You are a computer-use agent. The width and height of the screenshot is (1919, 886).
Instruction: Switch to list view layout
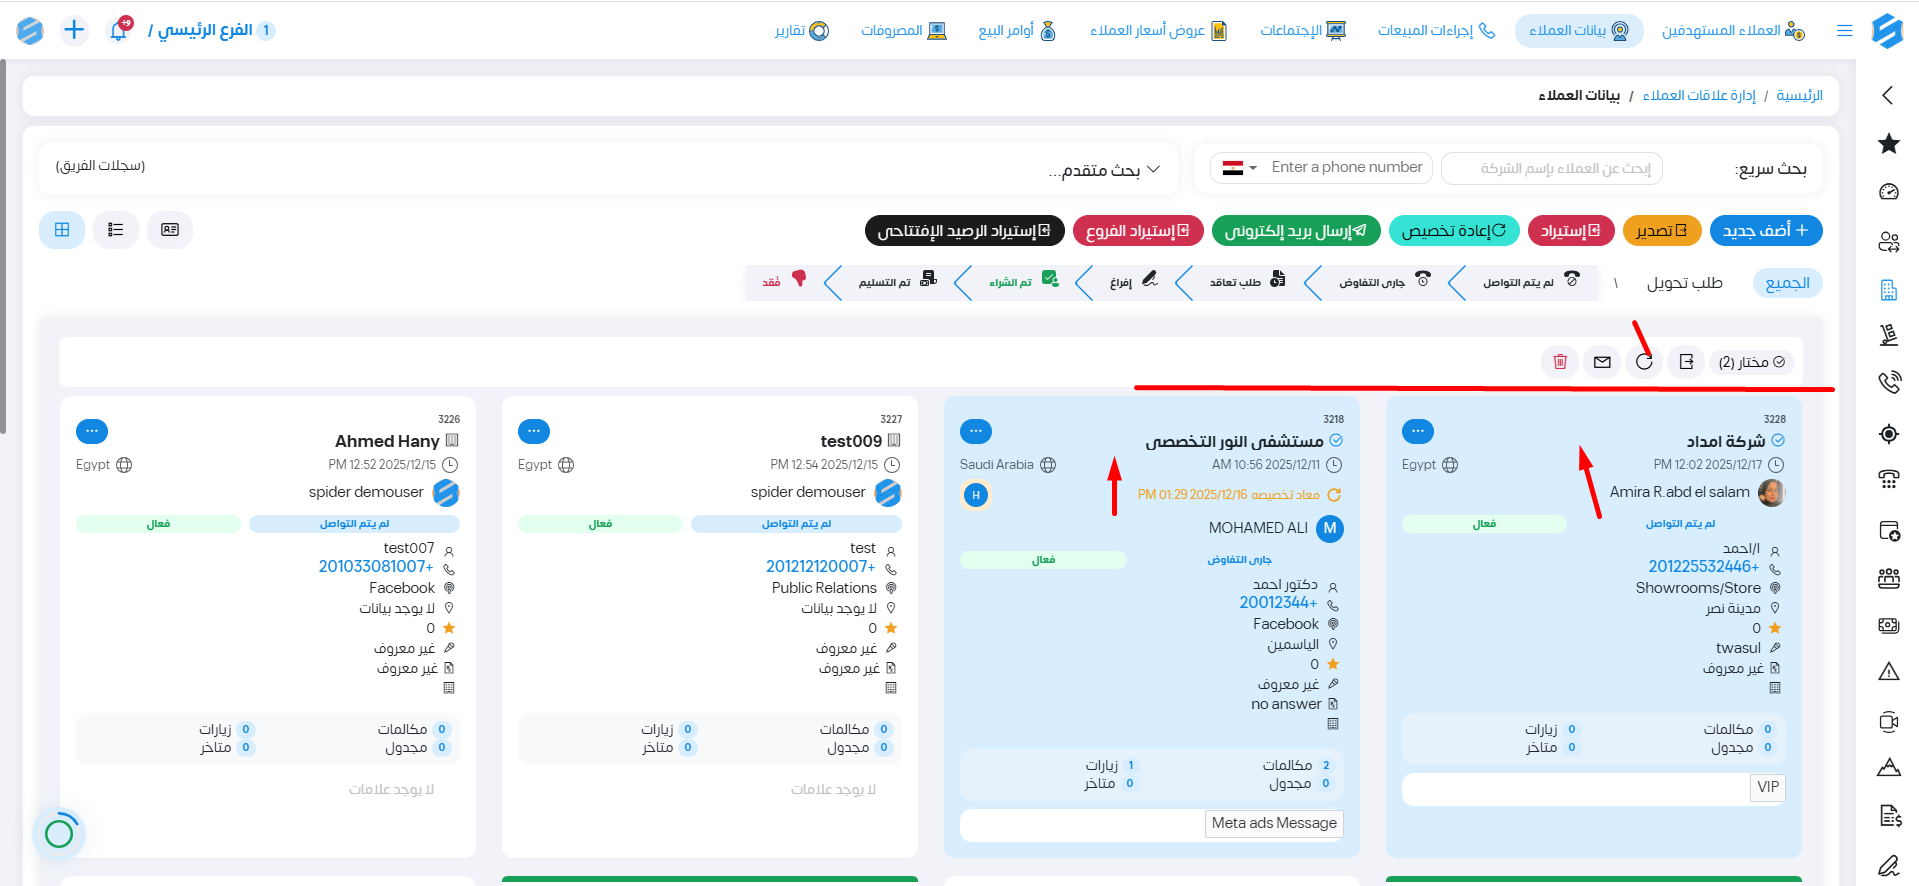116,230
